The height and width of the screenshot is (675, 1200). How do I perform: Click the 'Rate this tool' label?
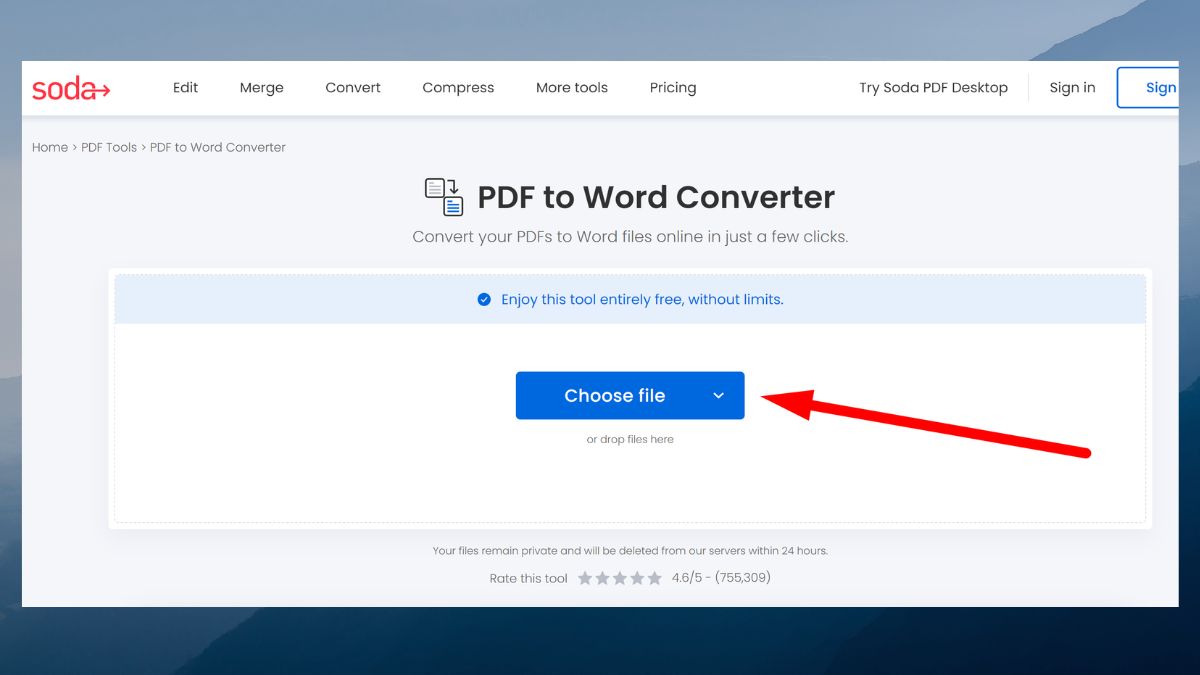[528, 578]
